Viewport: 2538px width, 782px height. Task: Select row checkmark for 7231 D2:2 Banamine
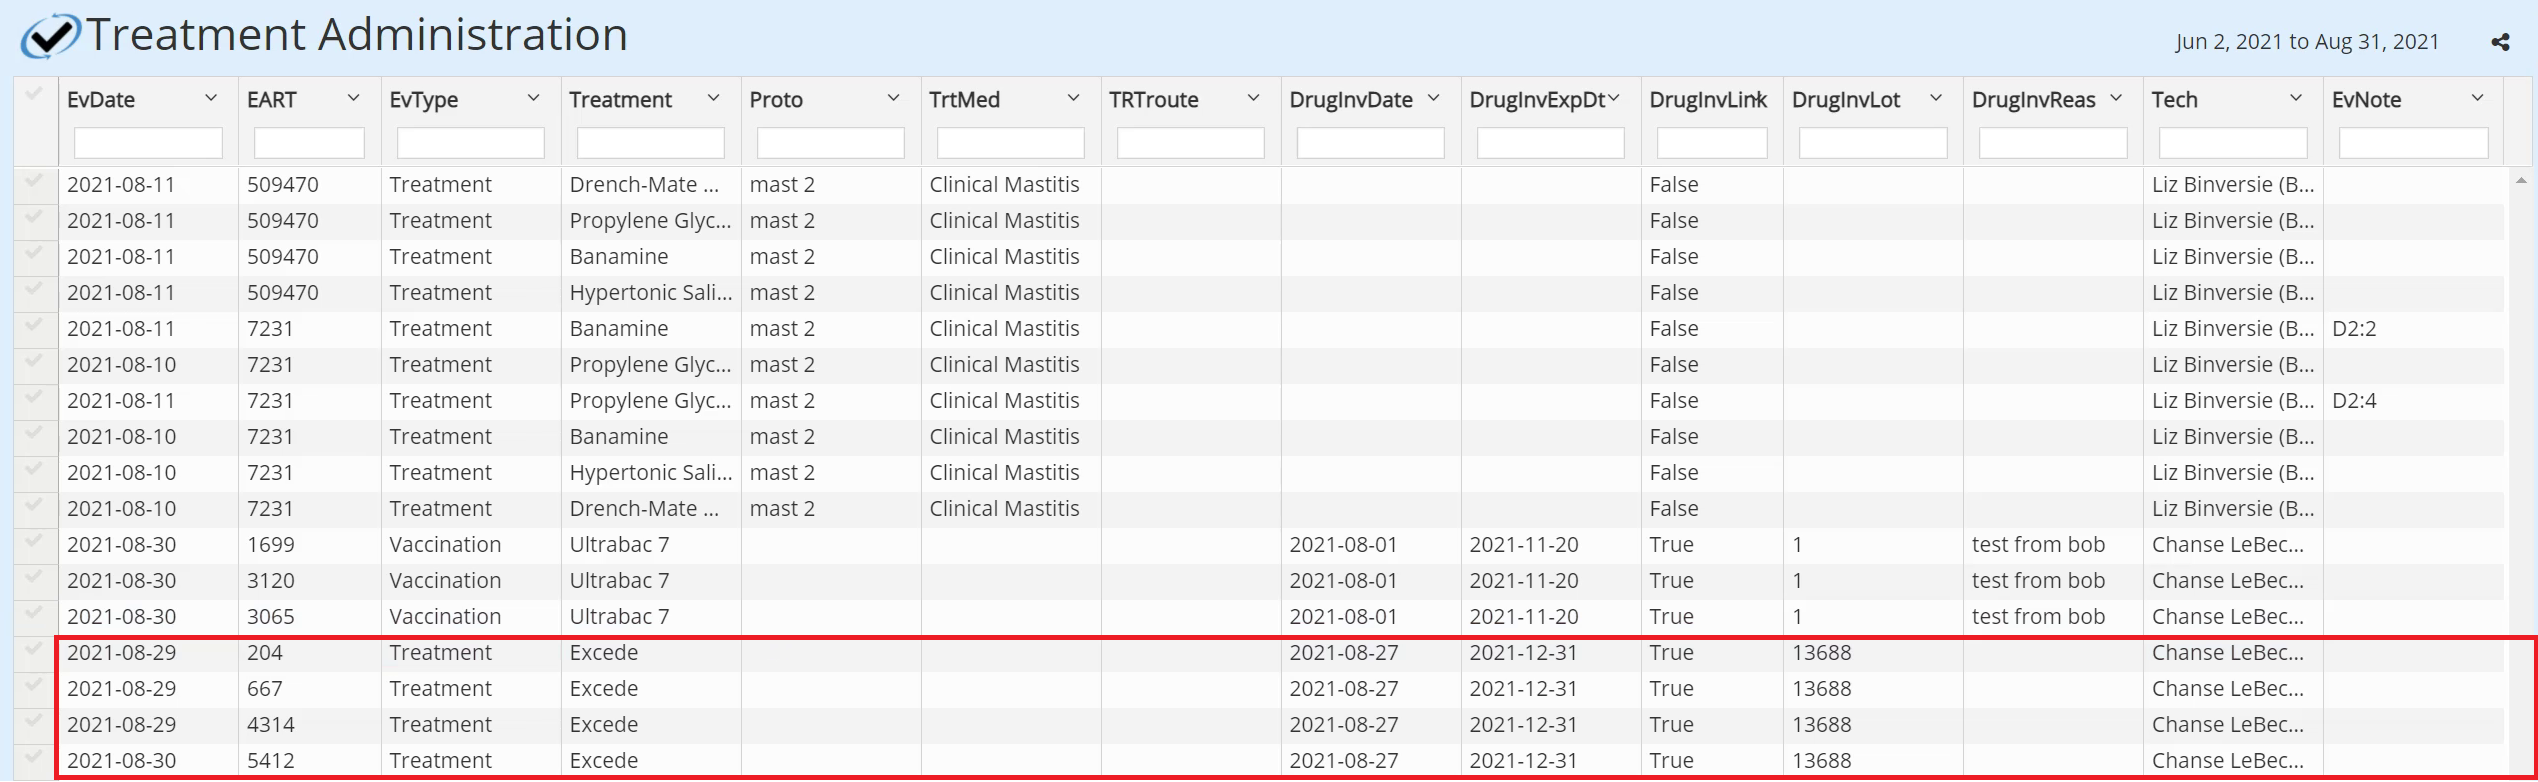click(x=34, y=325)
